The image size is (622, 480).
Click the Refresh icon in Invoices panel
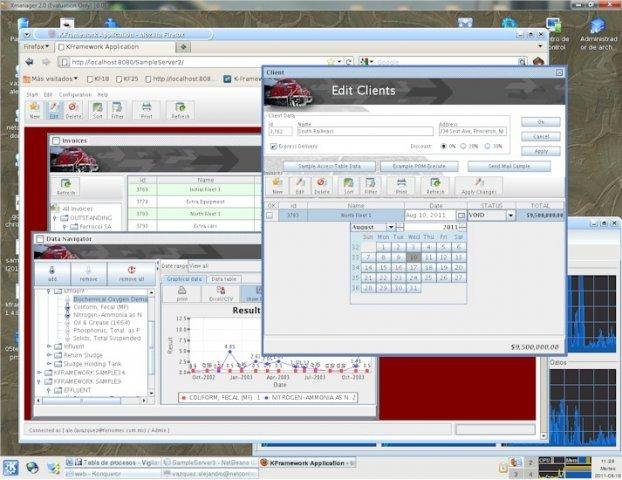pos(66,187)
